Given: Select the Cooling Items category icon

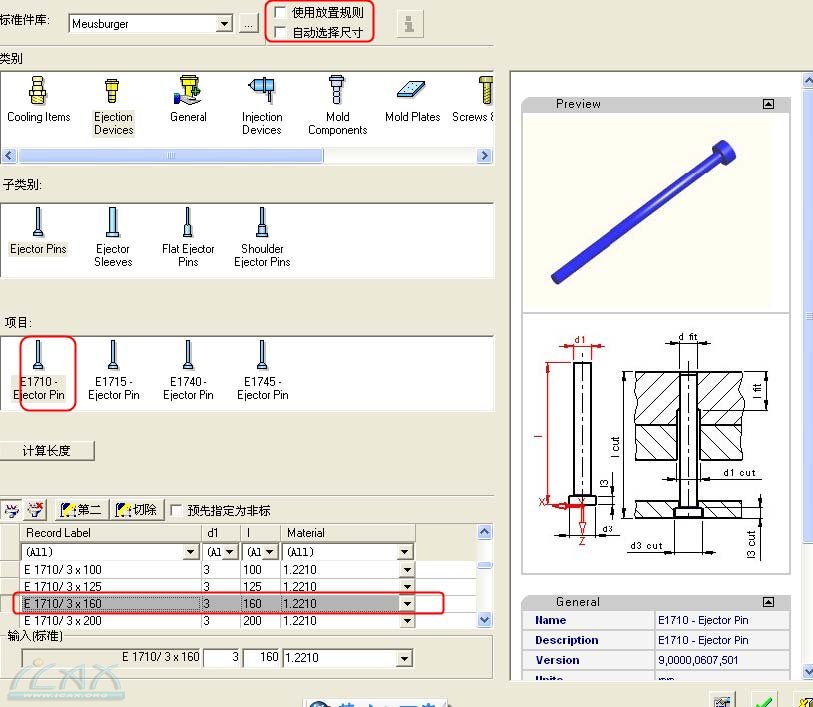Looking at the screenshot, I should (38, 100).
